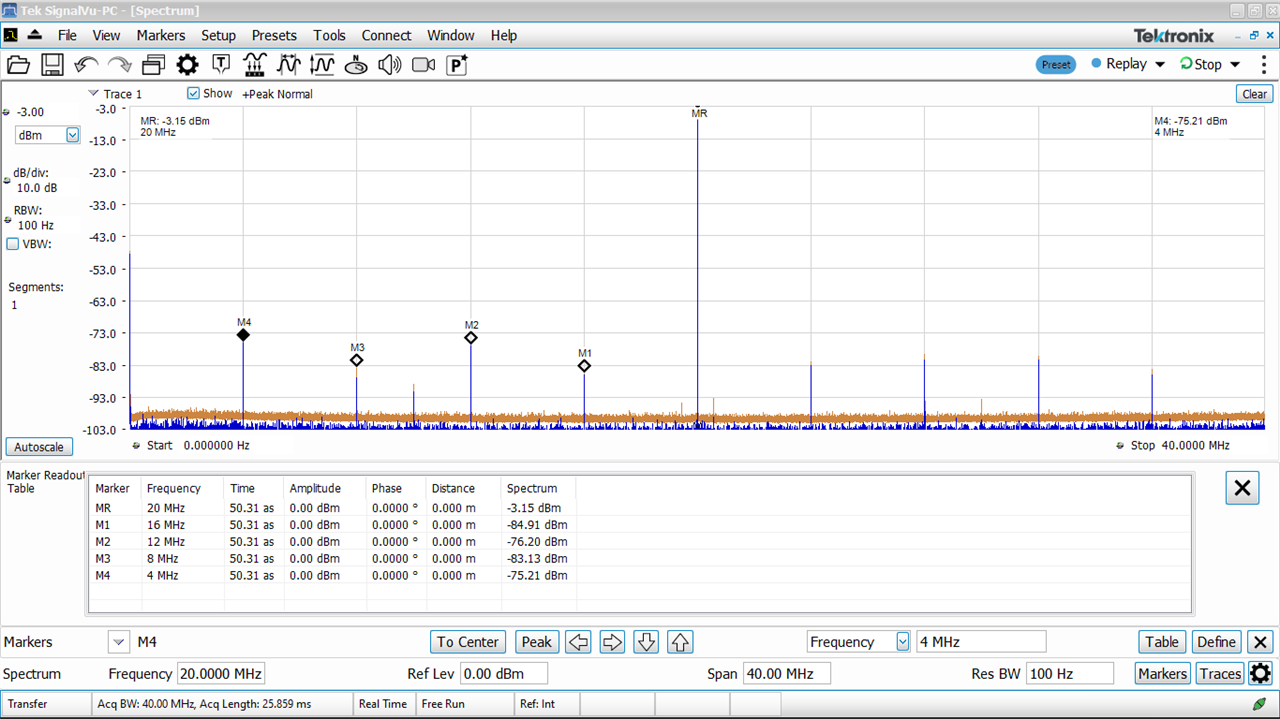
Task: Click the Redo arrow icon
Action: click(120, 65)
